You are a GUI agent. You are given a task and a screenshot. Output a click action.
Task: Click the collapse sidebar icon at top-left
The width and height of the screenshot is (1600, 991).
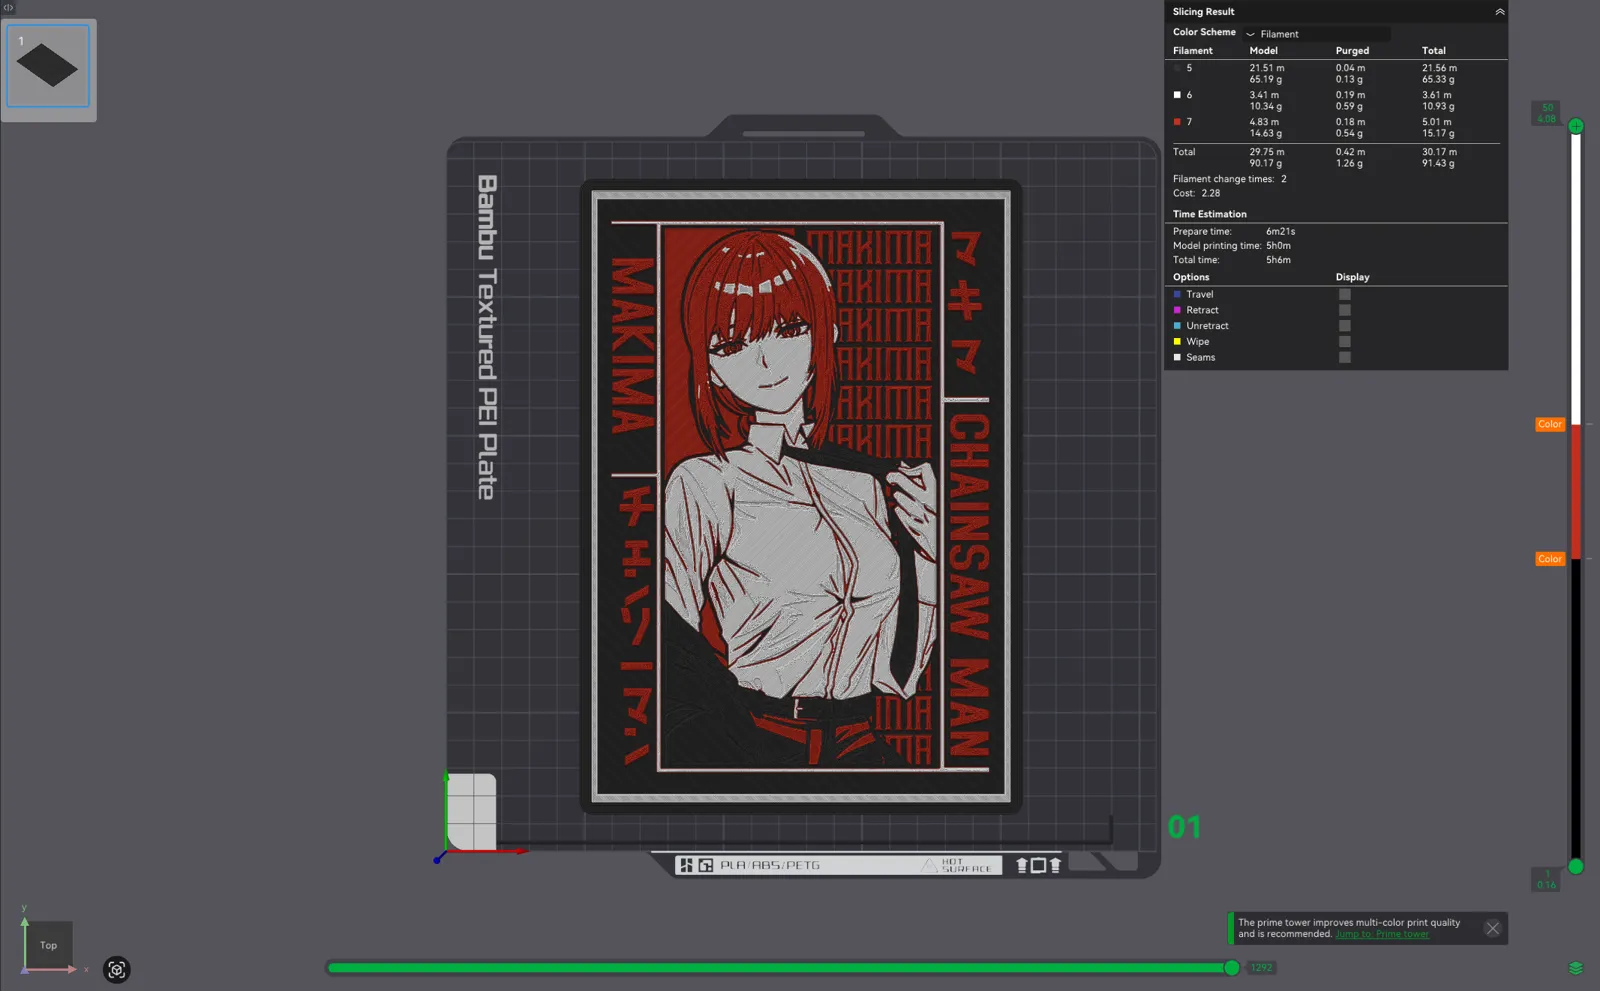(8, 7)
